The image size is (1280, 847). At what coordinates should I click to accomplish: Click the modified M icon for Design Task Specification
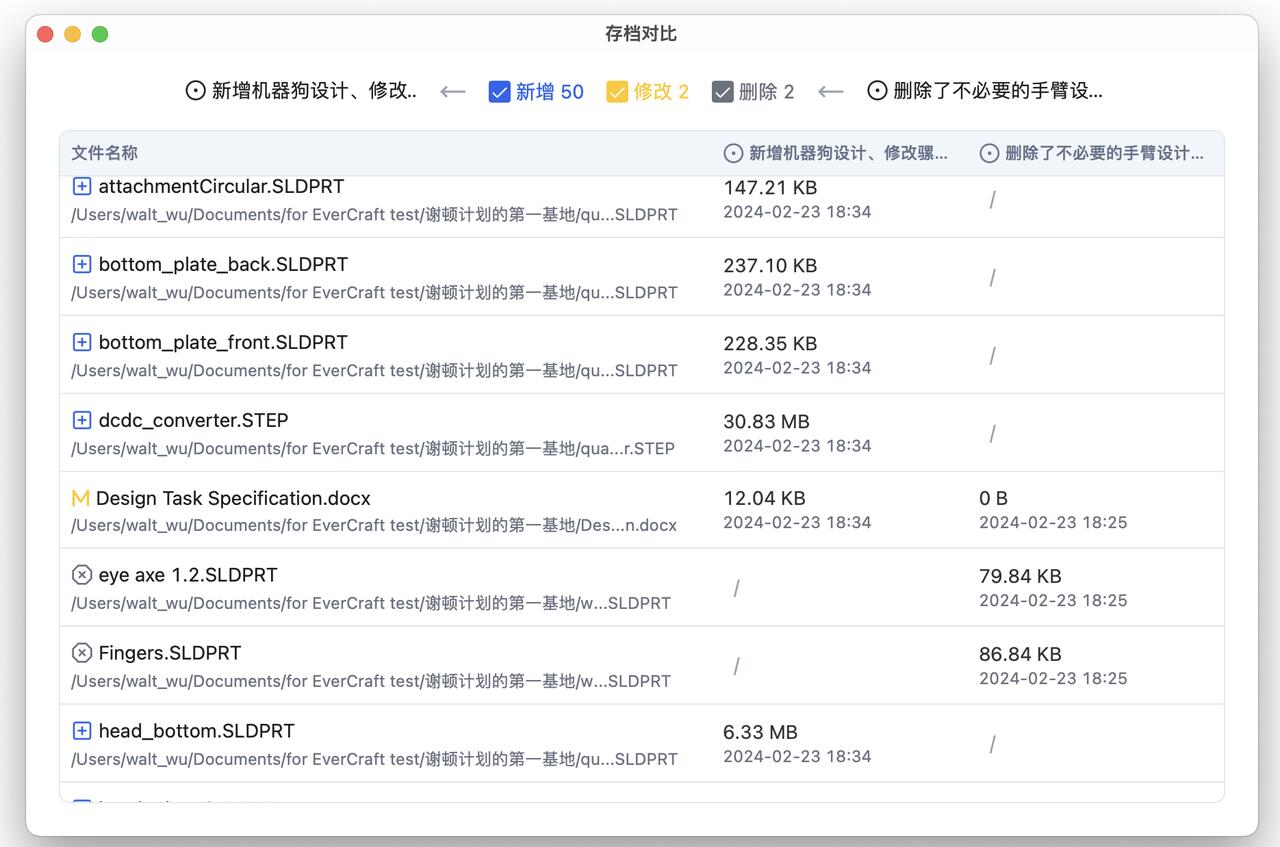click(x=81, y=498)
